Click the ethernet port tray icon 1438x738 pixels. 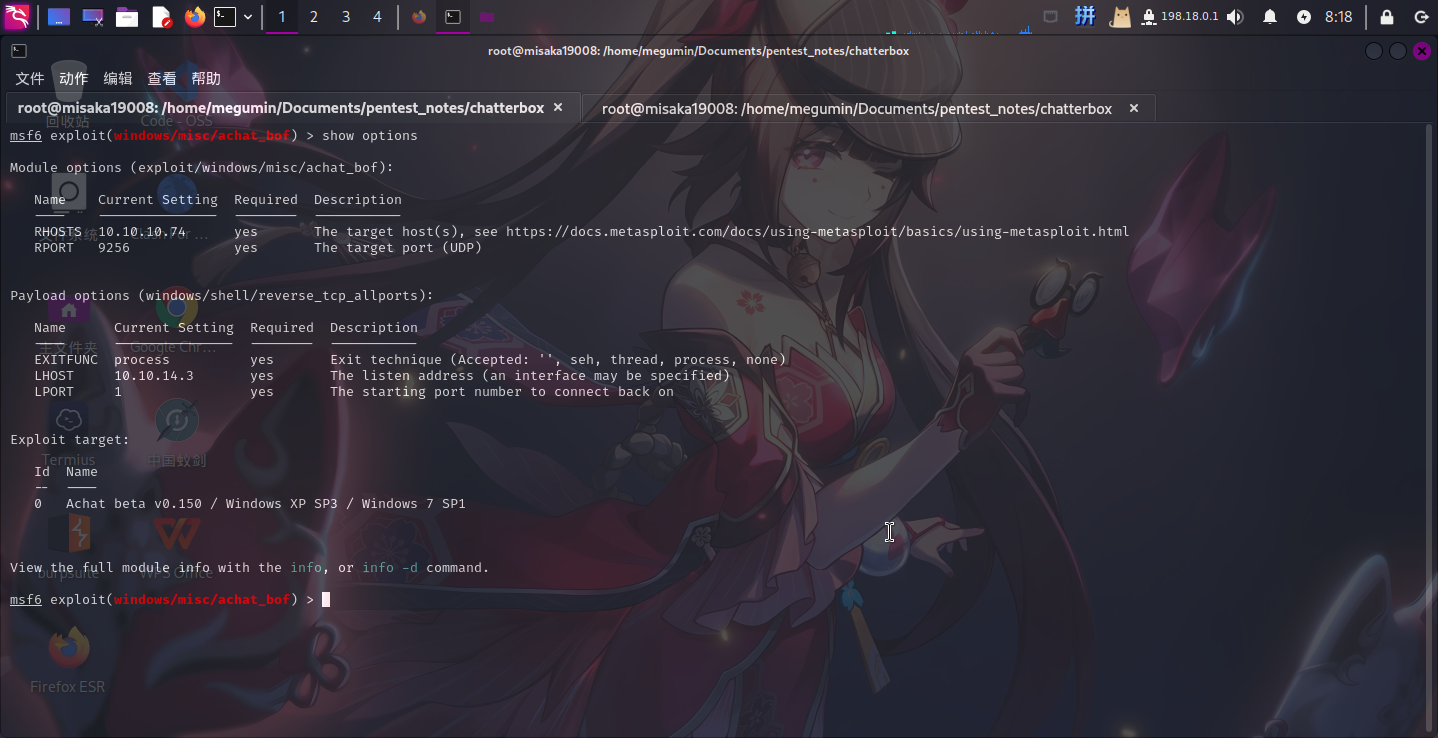[x=1050, y=16]
